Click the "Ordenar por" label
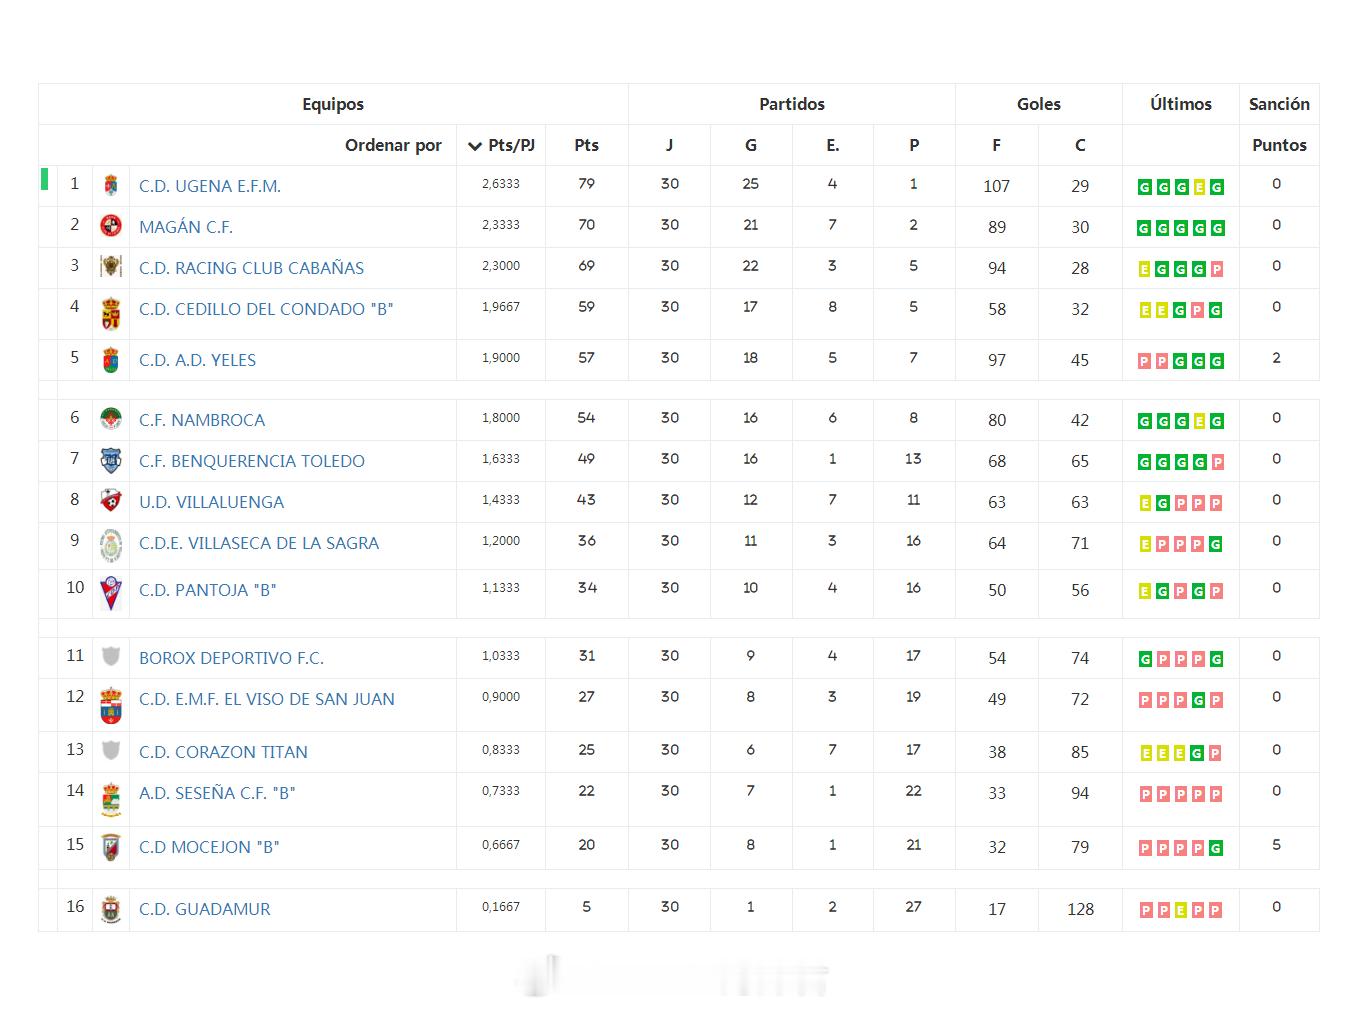This screenshot has height=1009, width=1346. [x=393, y=145]
